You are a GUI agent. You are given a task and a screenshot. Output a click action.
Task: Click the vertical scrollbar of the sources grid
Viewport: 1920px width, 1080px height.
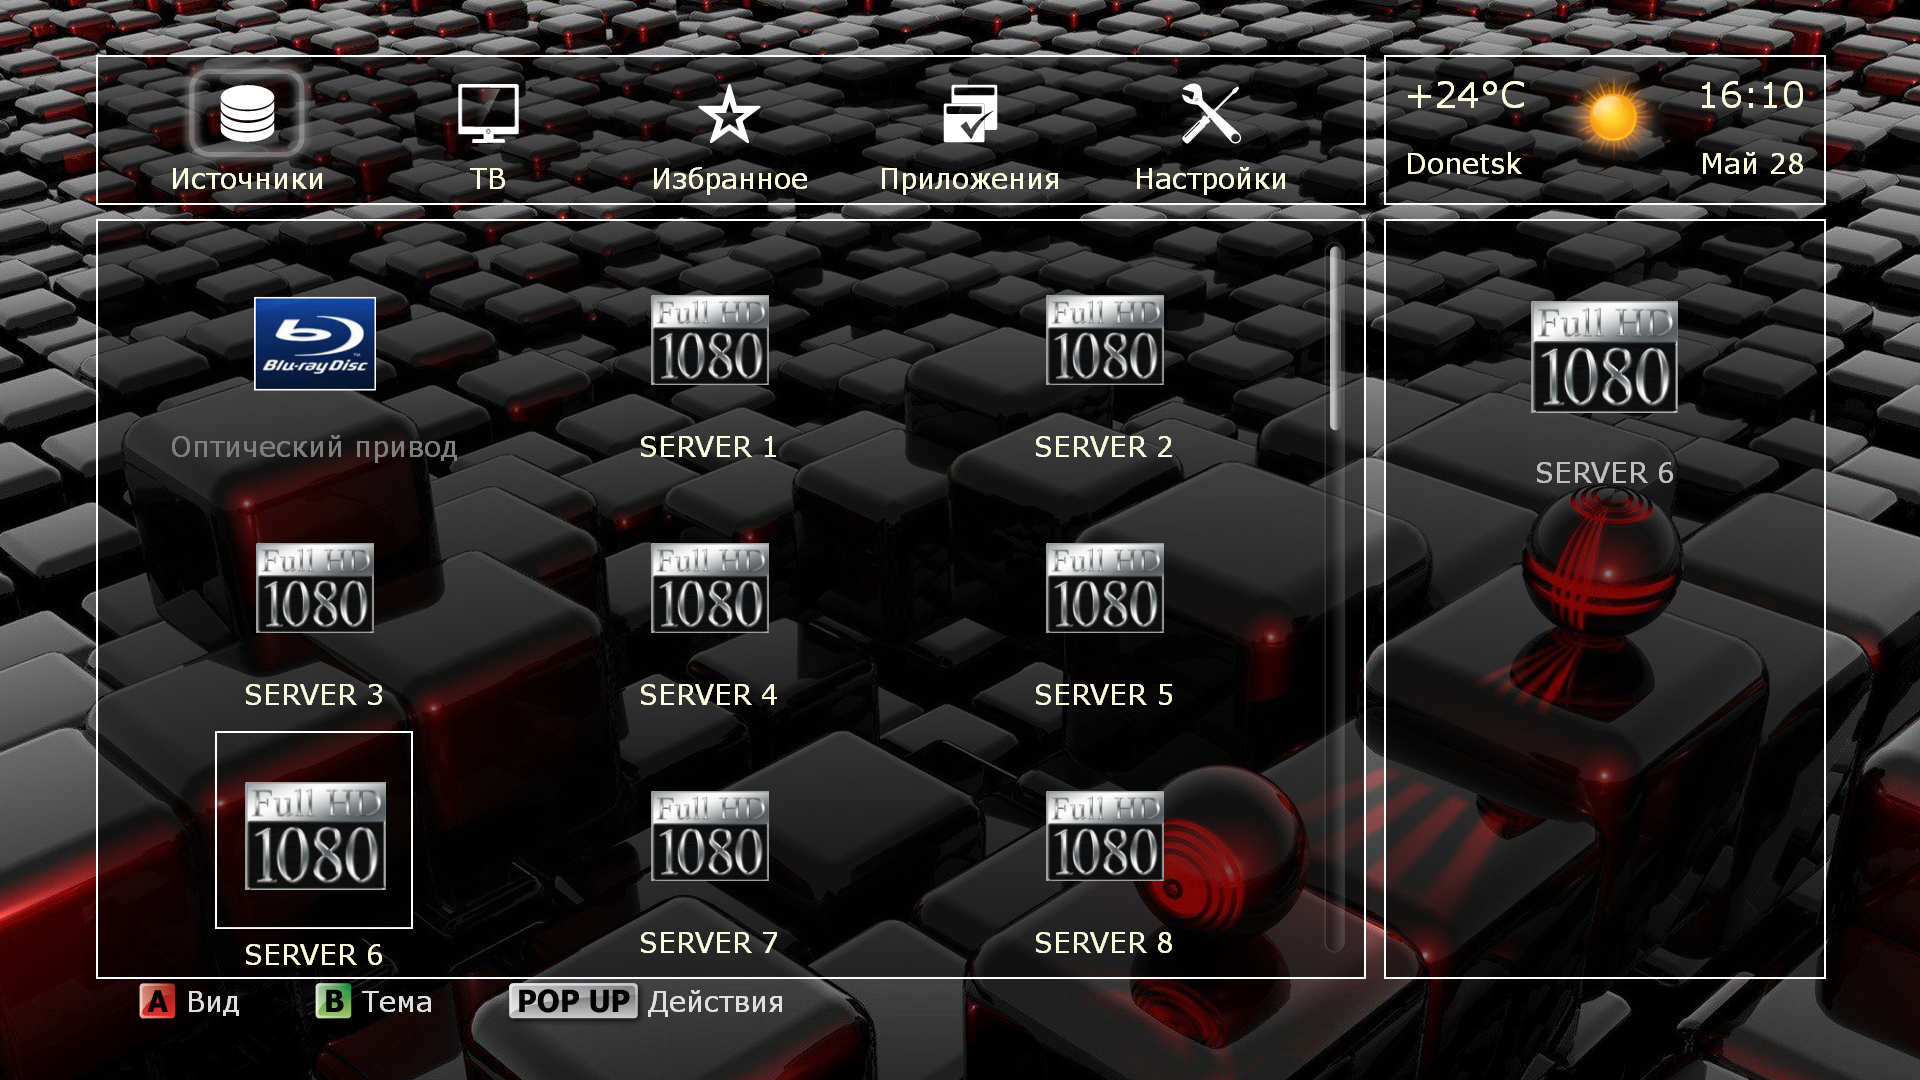(x=1334, y=598)
